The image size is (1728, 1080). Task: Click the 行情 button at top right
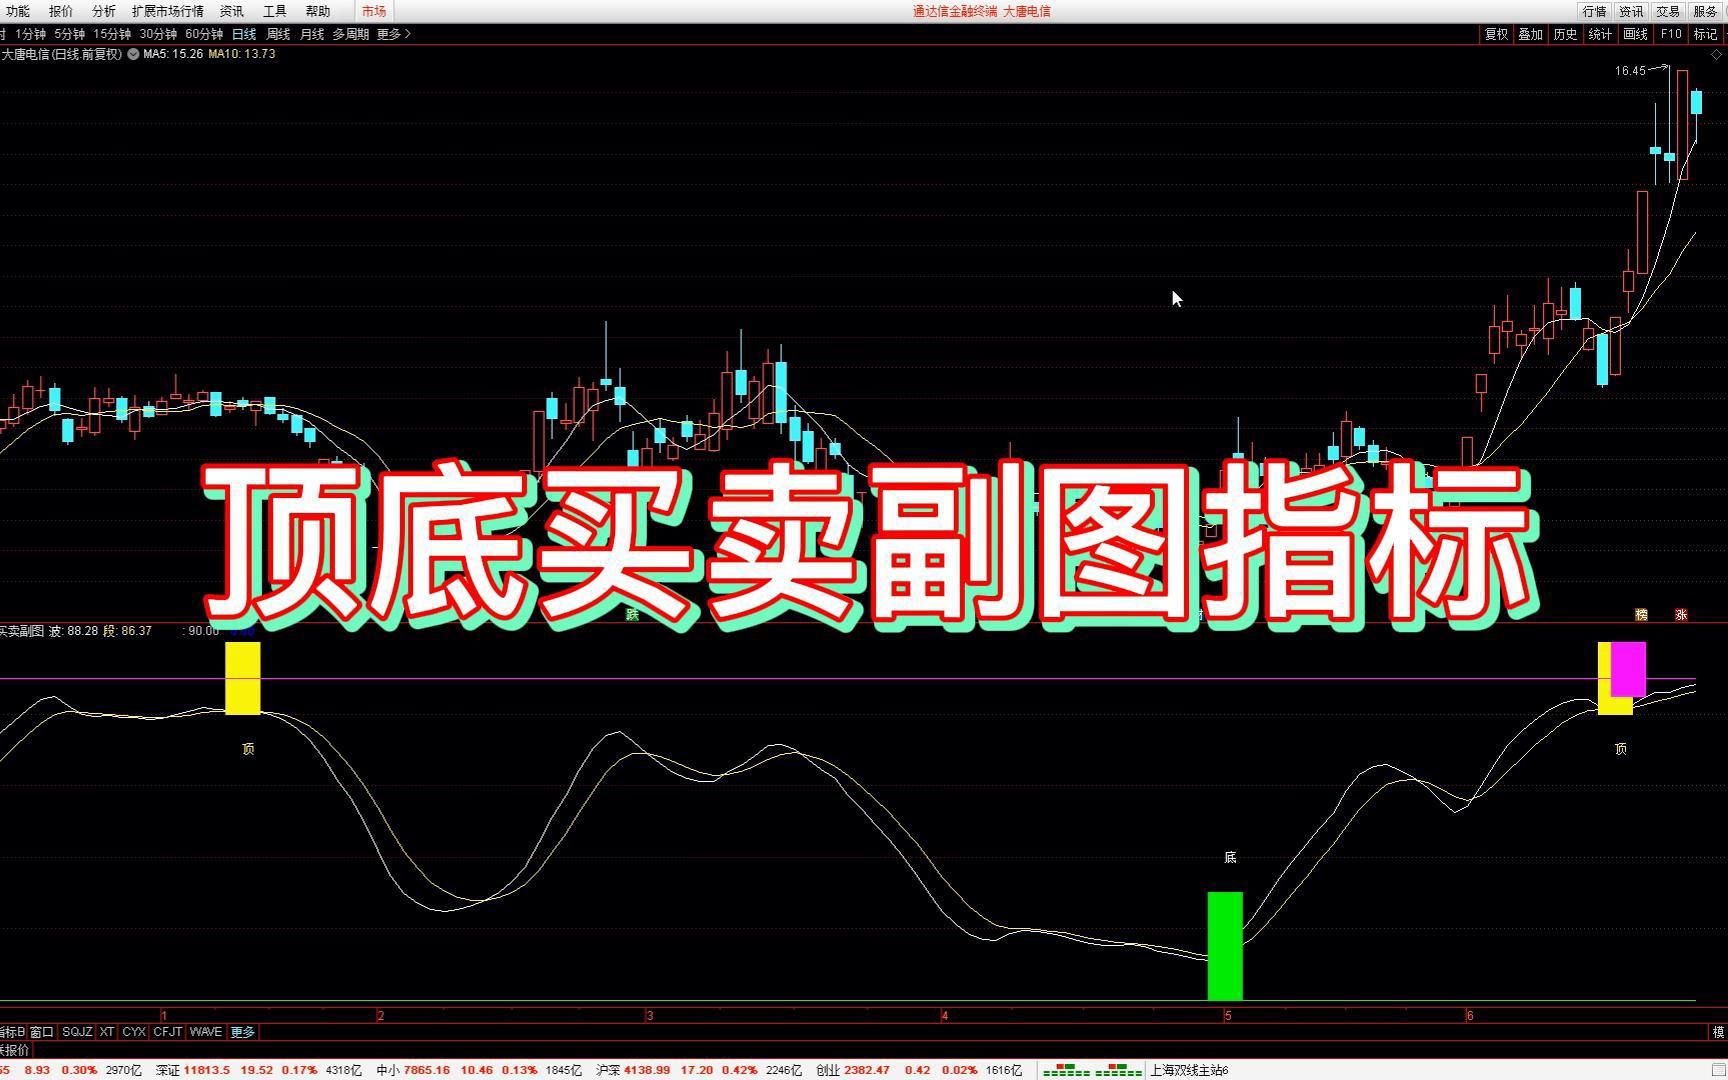point(1594,11)
